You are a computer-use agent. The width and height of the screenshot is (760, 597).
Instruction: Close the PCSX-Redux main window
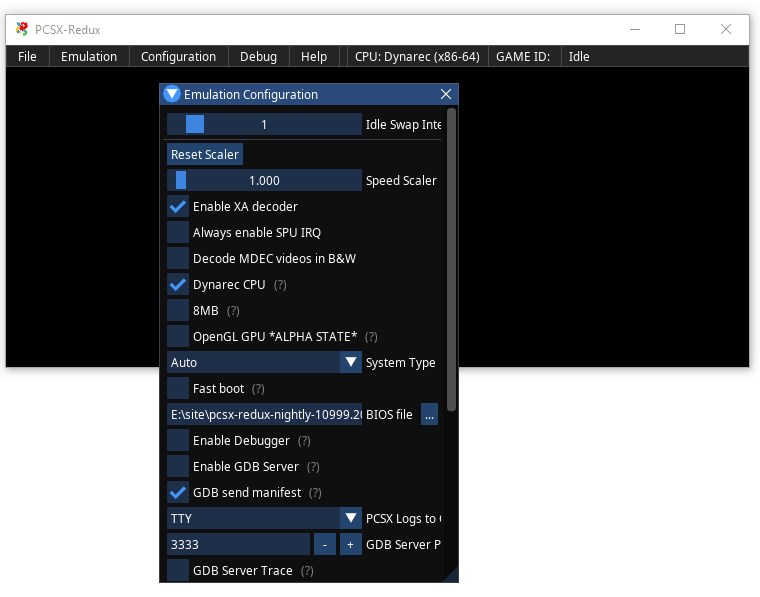(x=726, y=30)
